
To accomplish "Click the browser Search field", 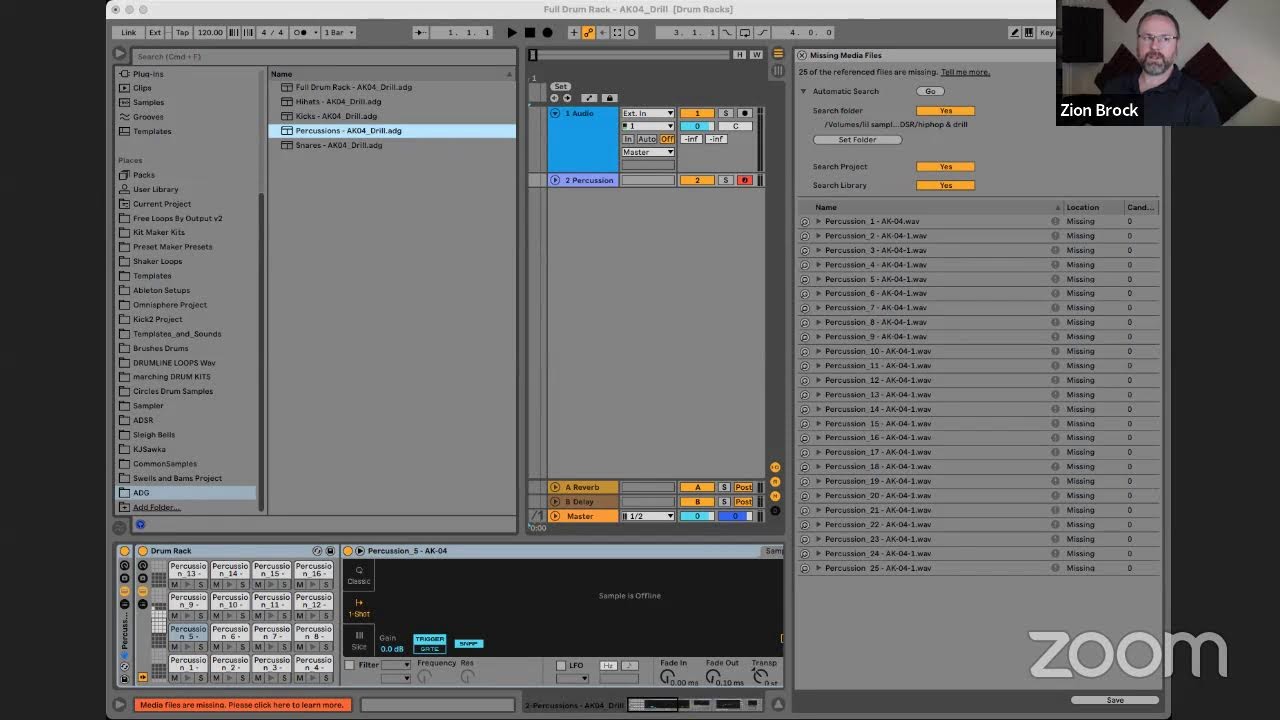I will pos(322,56).
